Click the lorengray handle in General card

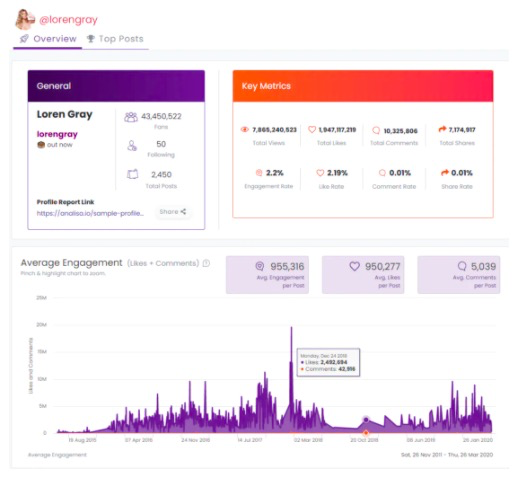[x=57, y=134]
